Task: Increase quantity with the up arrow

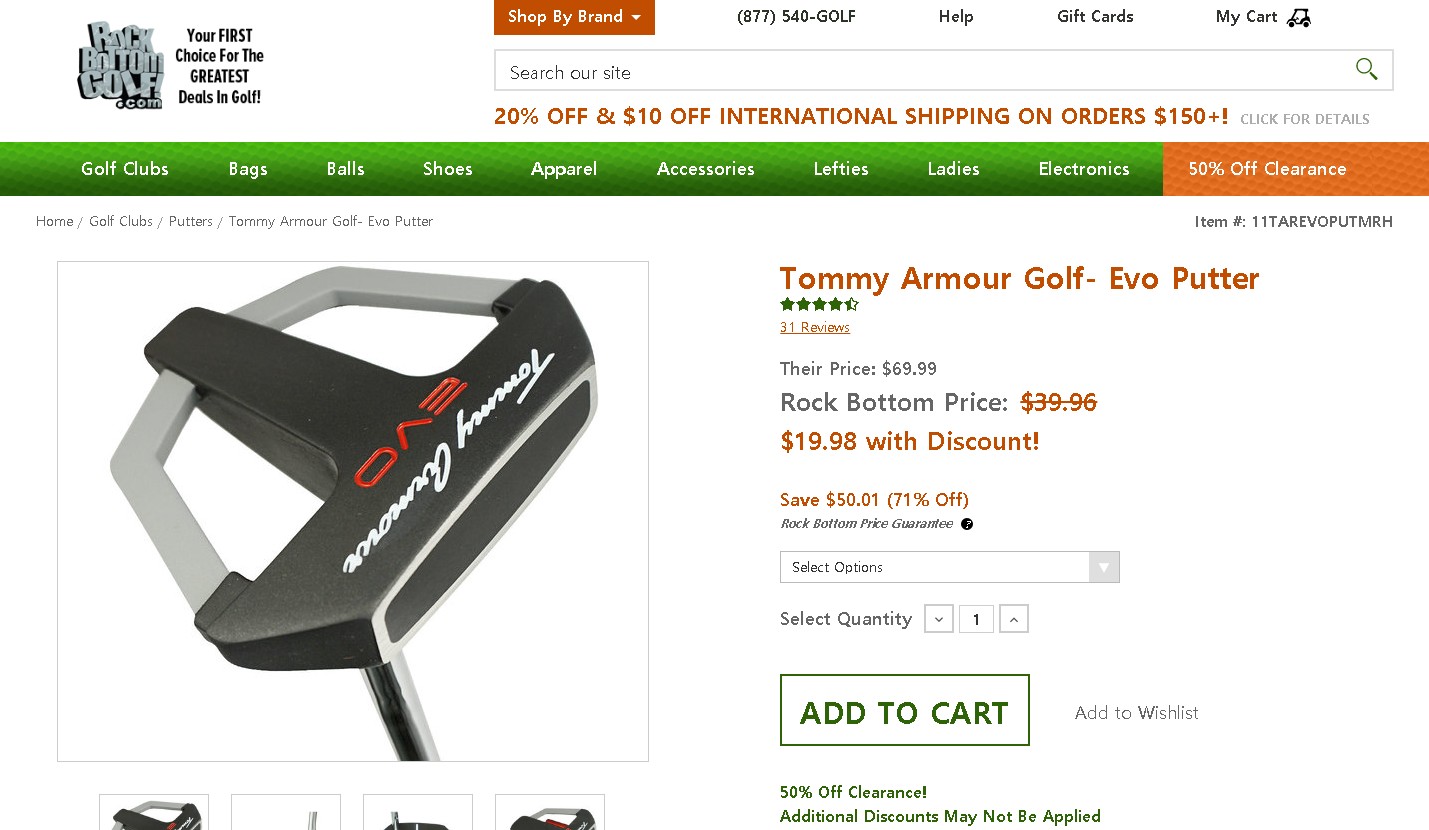Action: 1014,619
